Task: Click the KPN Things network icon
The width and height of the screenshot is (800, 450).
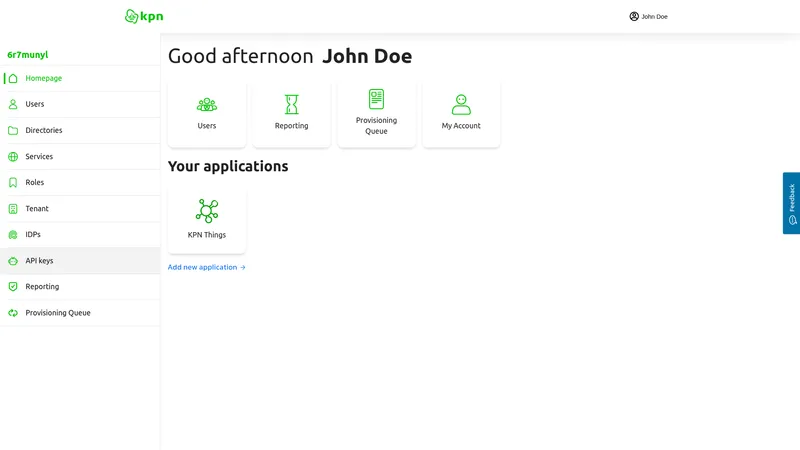Action: pyautogui.click(x=207, y=211)
